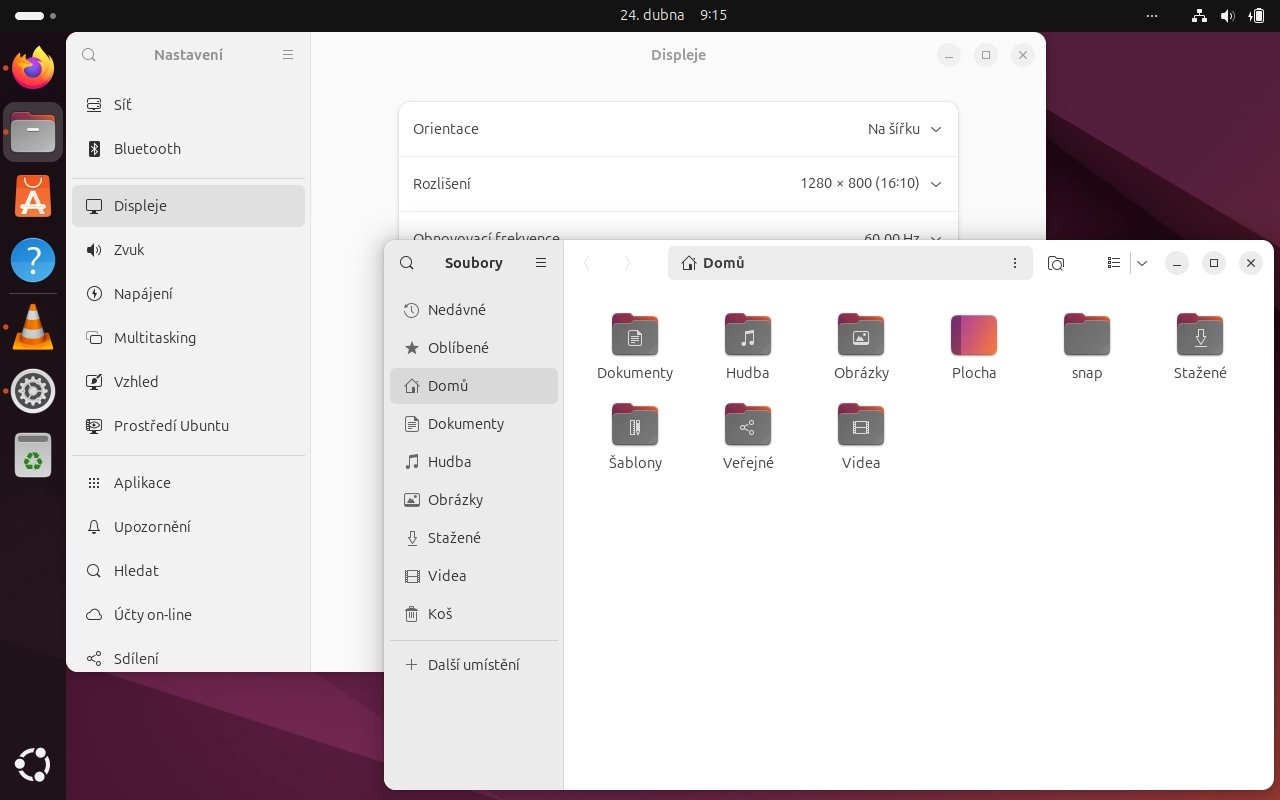
Task: Open Hledat in Settings sidebar
Action: click(x=188, y=571)
